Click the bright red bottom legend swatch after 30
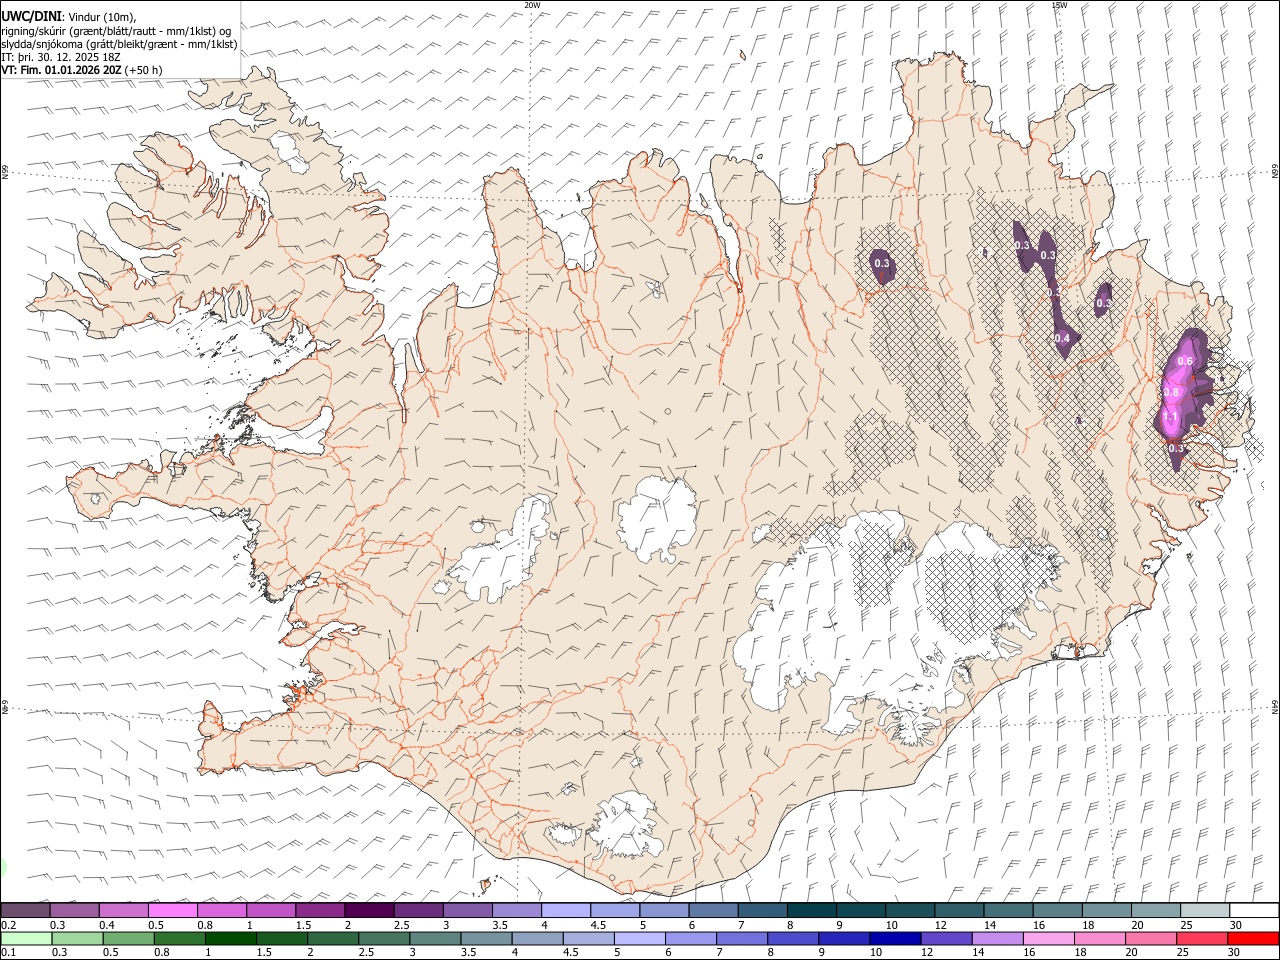This screenshot has width=1280, height=960. coord(1253,939)
